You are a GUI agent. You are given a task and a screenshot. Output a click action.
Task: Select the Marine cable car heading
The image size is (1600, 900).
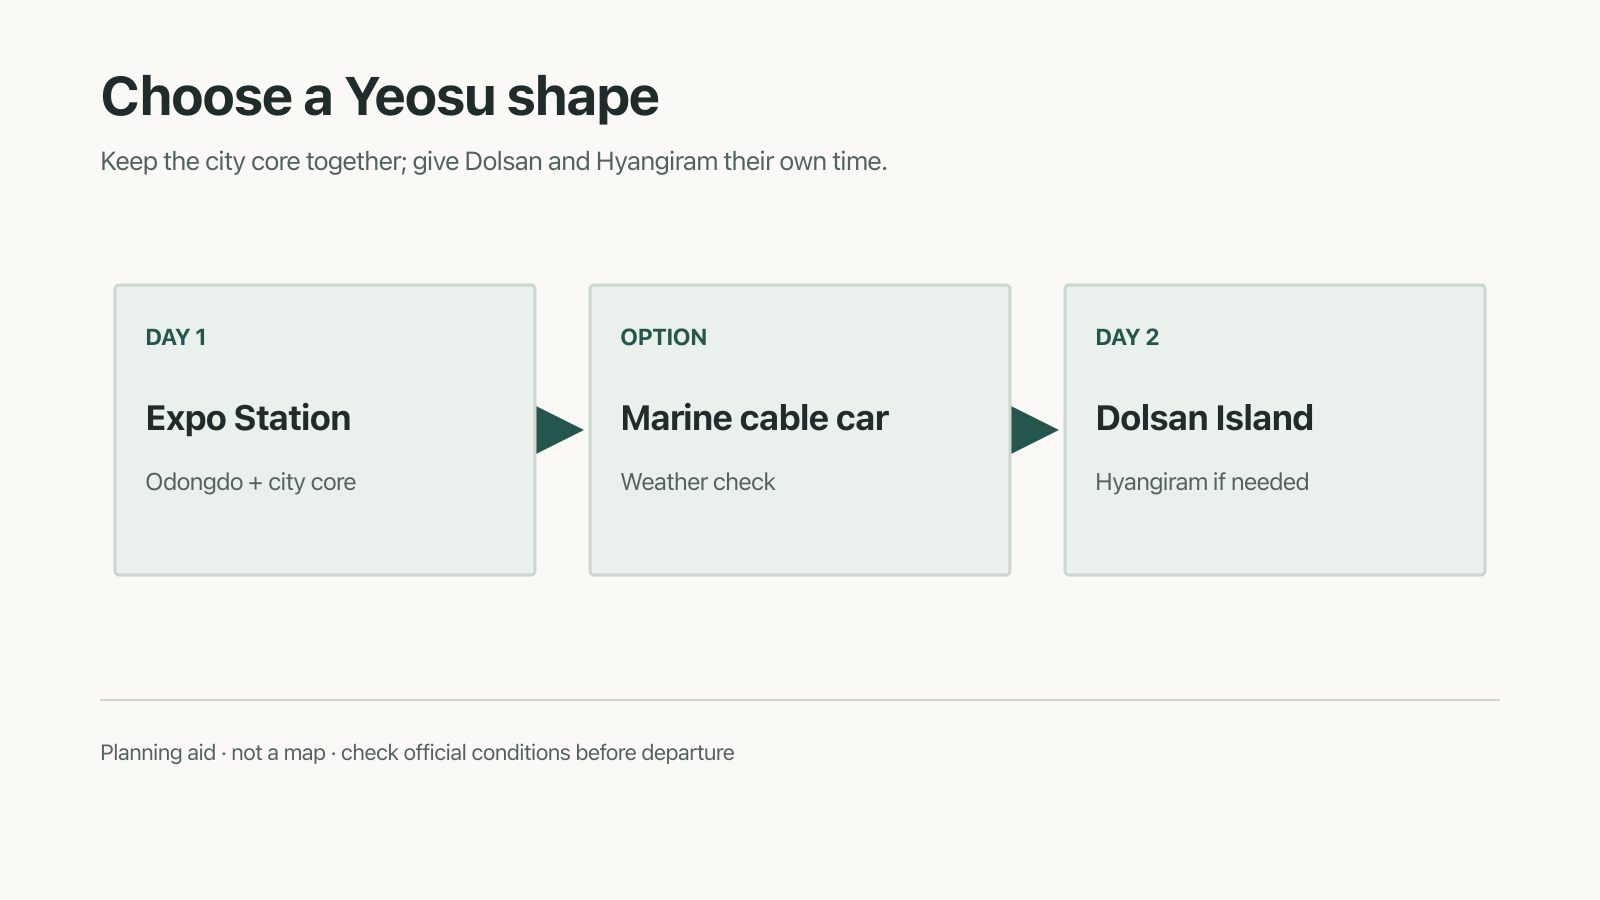tap(754, 418)
